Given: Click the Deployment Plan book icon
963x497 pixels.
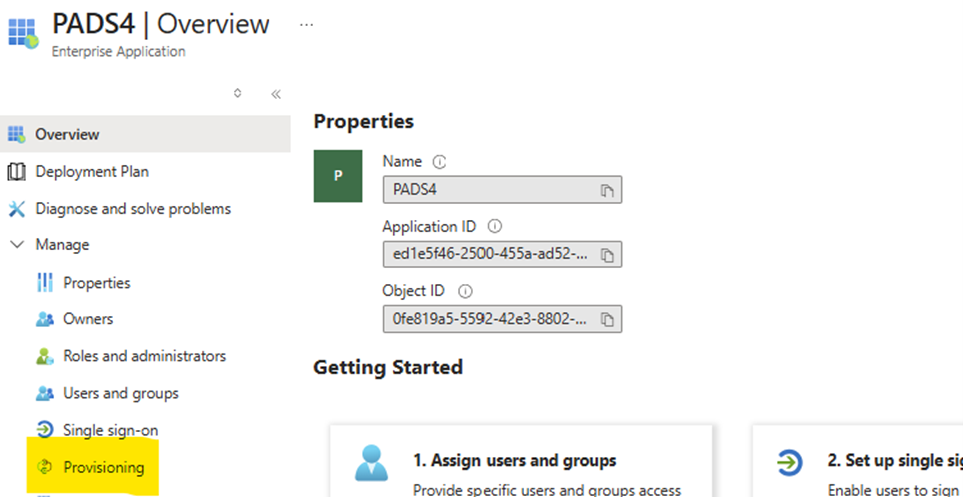Looking at the screenshot, I should tap(17, 172).
